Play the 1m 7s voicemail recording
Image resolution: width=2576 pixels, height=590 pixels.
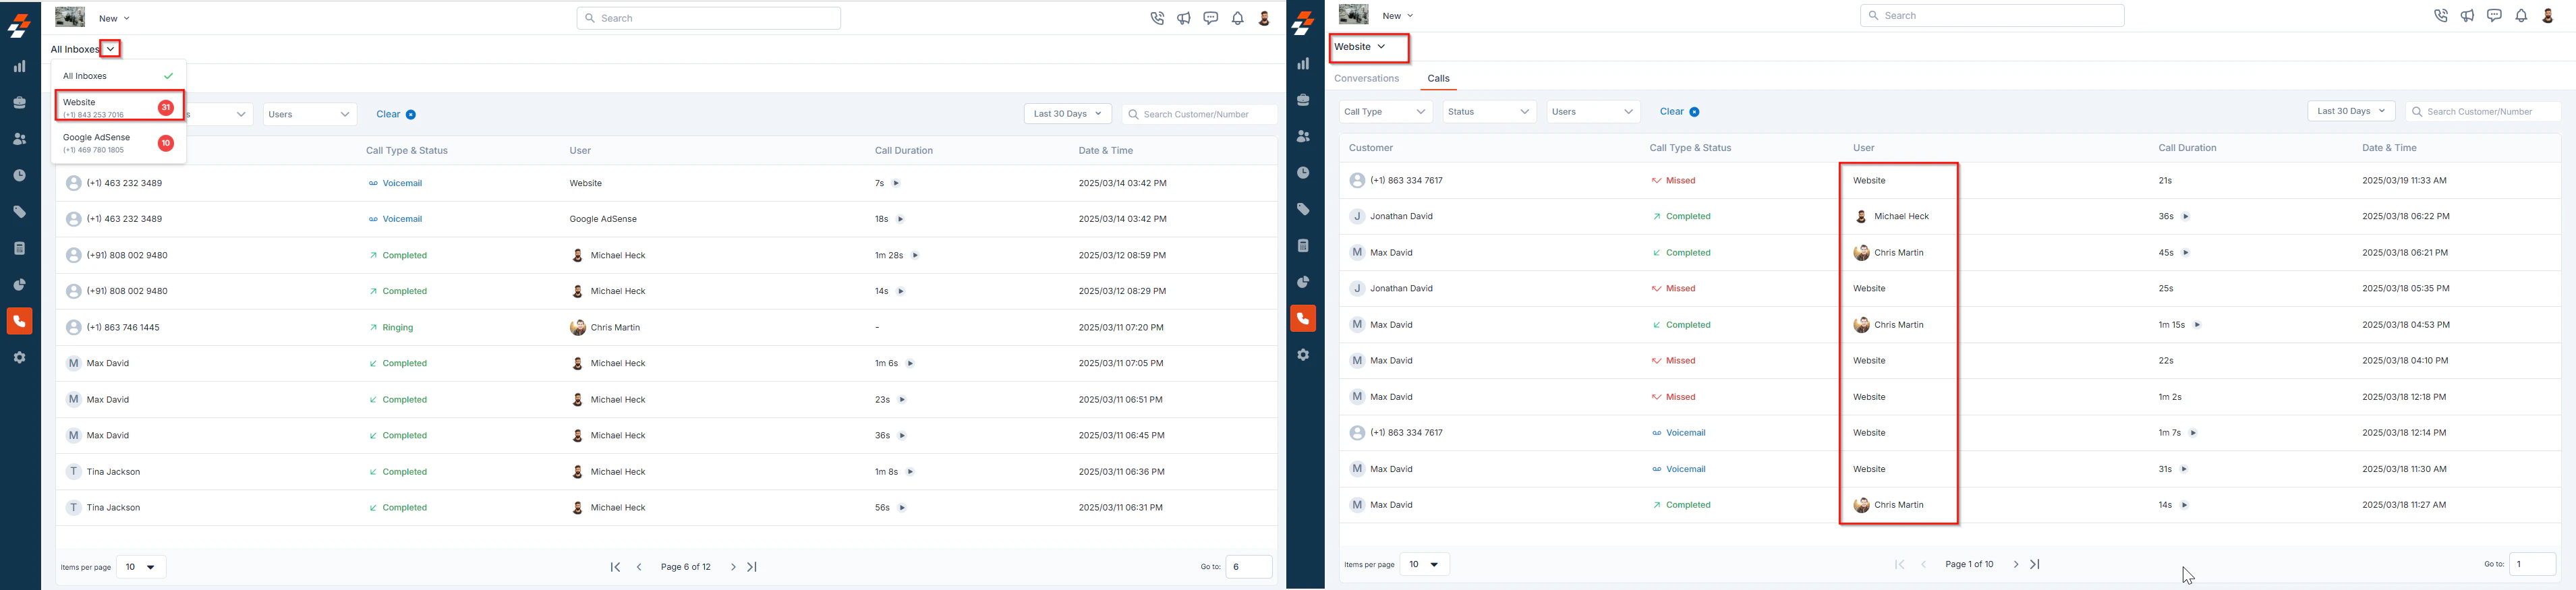point(2193,433)
